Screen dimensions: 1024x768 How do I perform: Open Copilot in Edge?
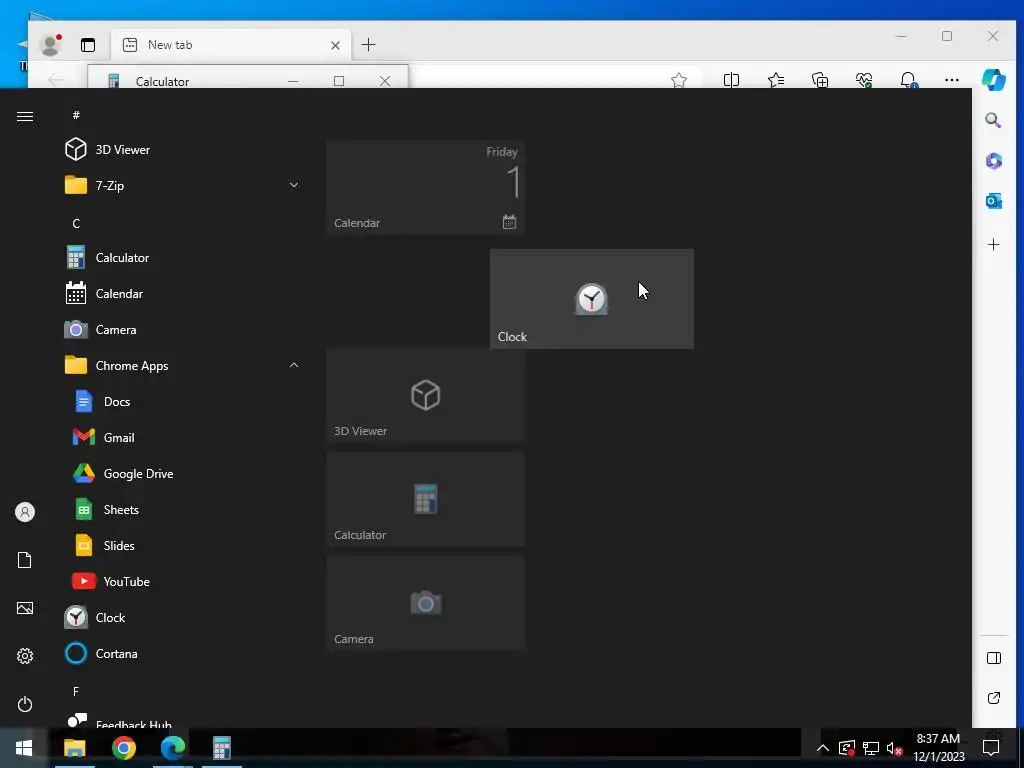tap(994, 80)
